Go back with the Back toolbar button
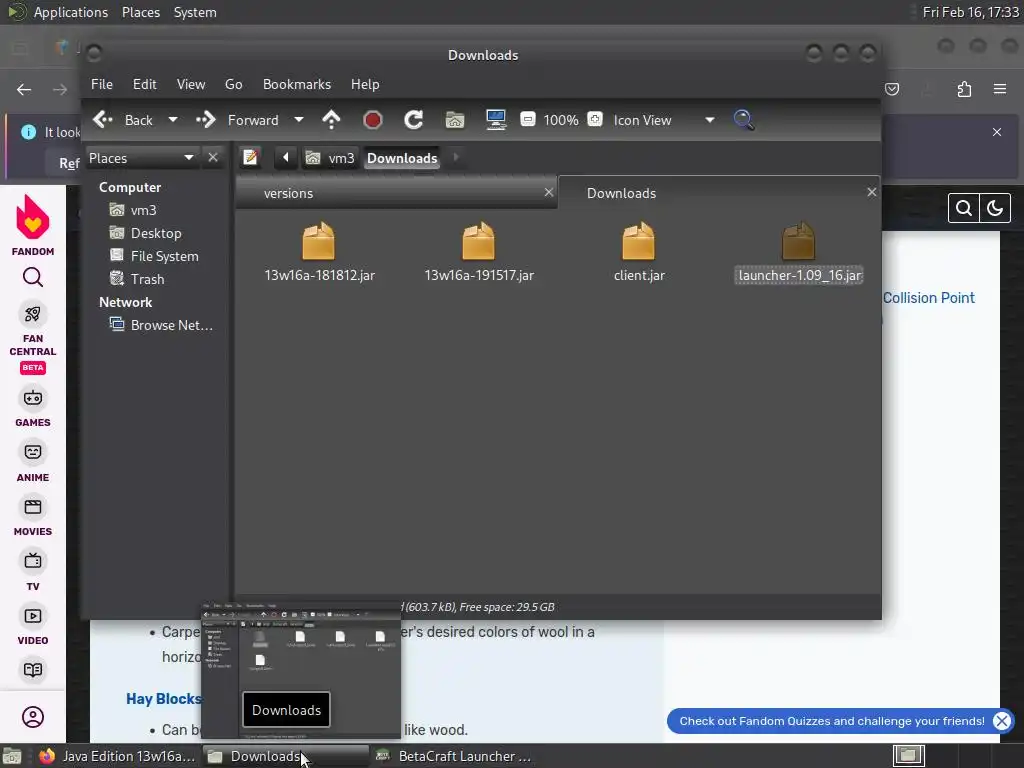 click(x=123, y=120)
